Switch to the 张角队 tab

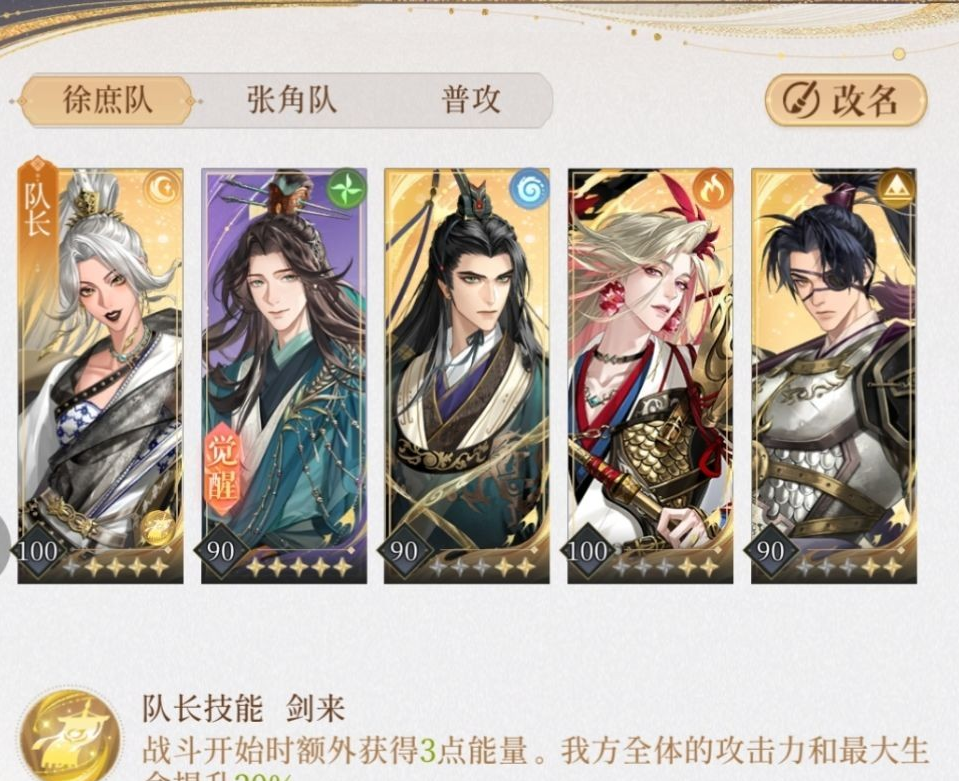tap(292, 100)
